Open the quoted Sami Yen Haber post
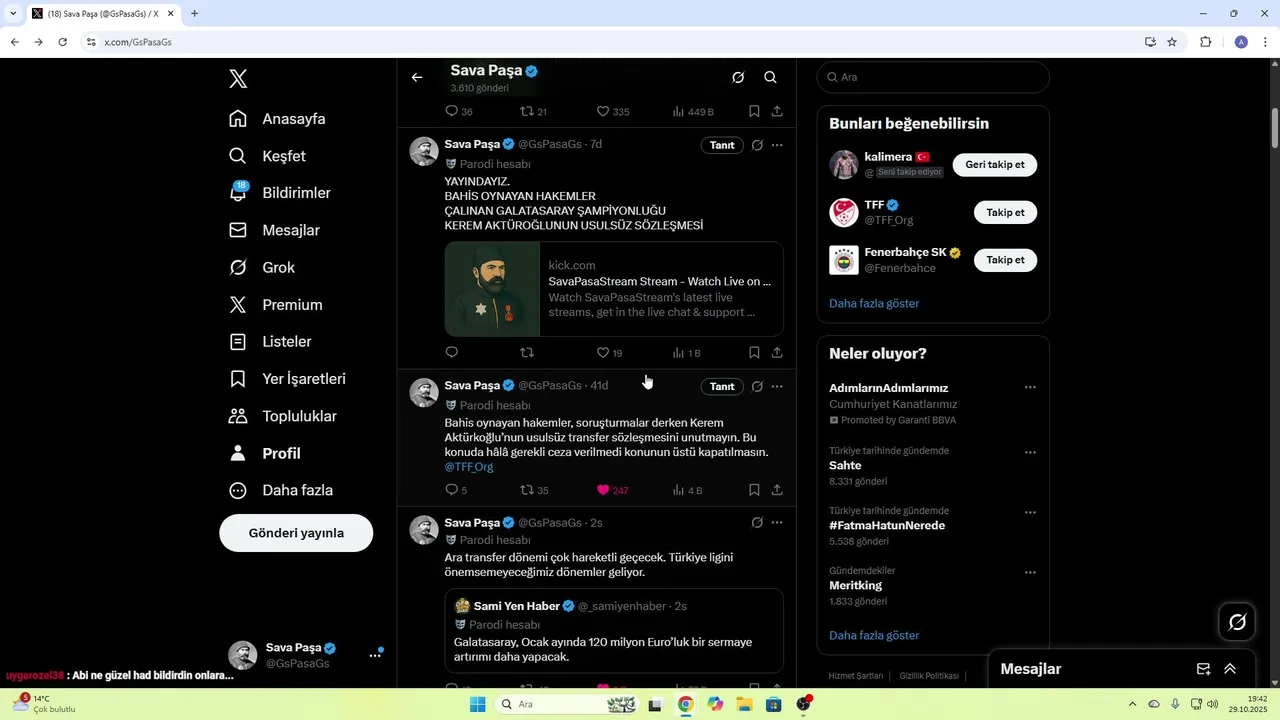Viewport: 1280px width, 720px height. (x=614, y=631)
